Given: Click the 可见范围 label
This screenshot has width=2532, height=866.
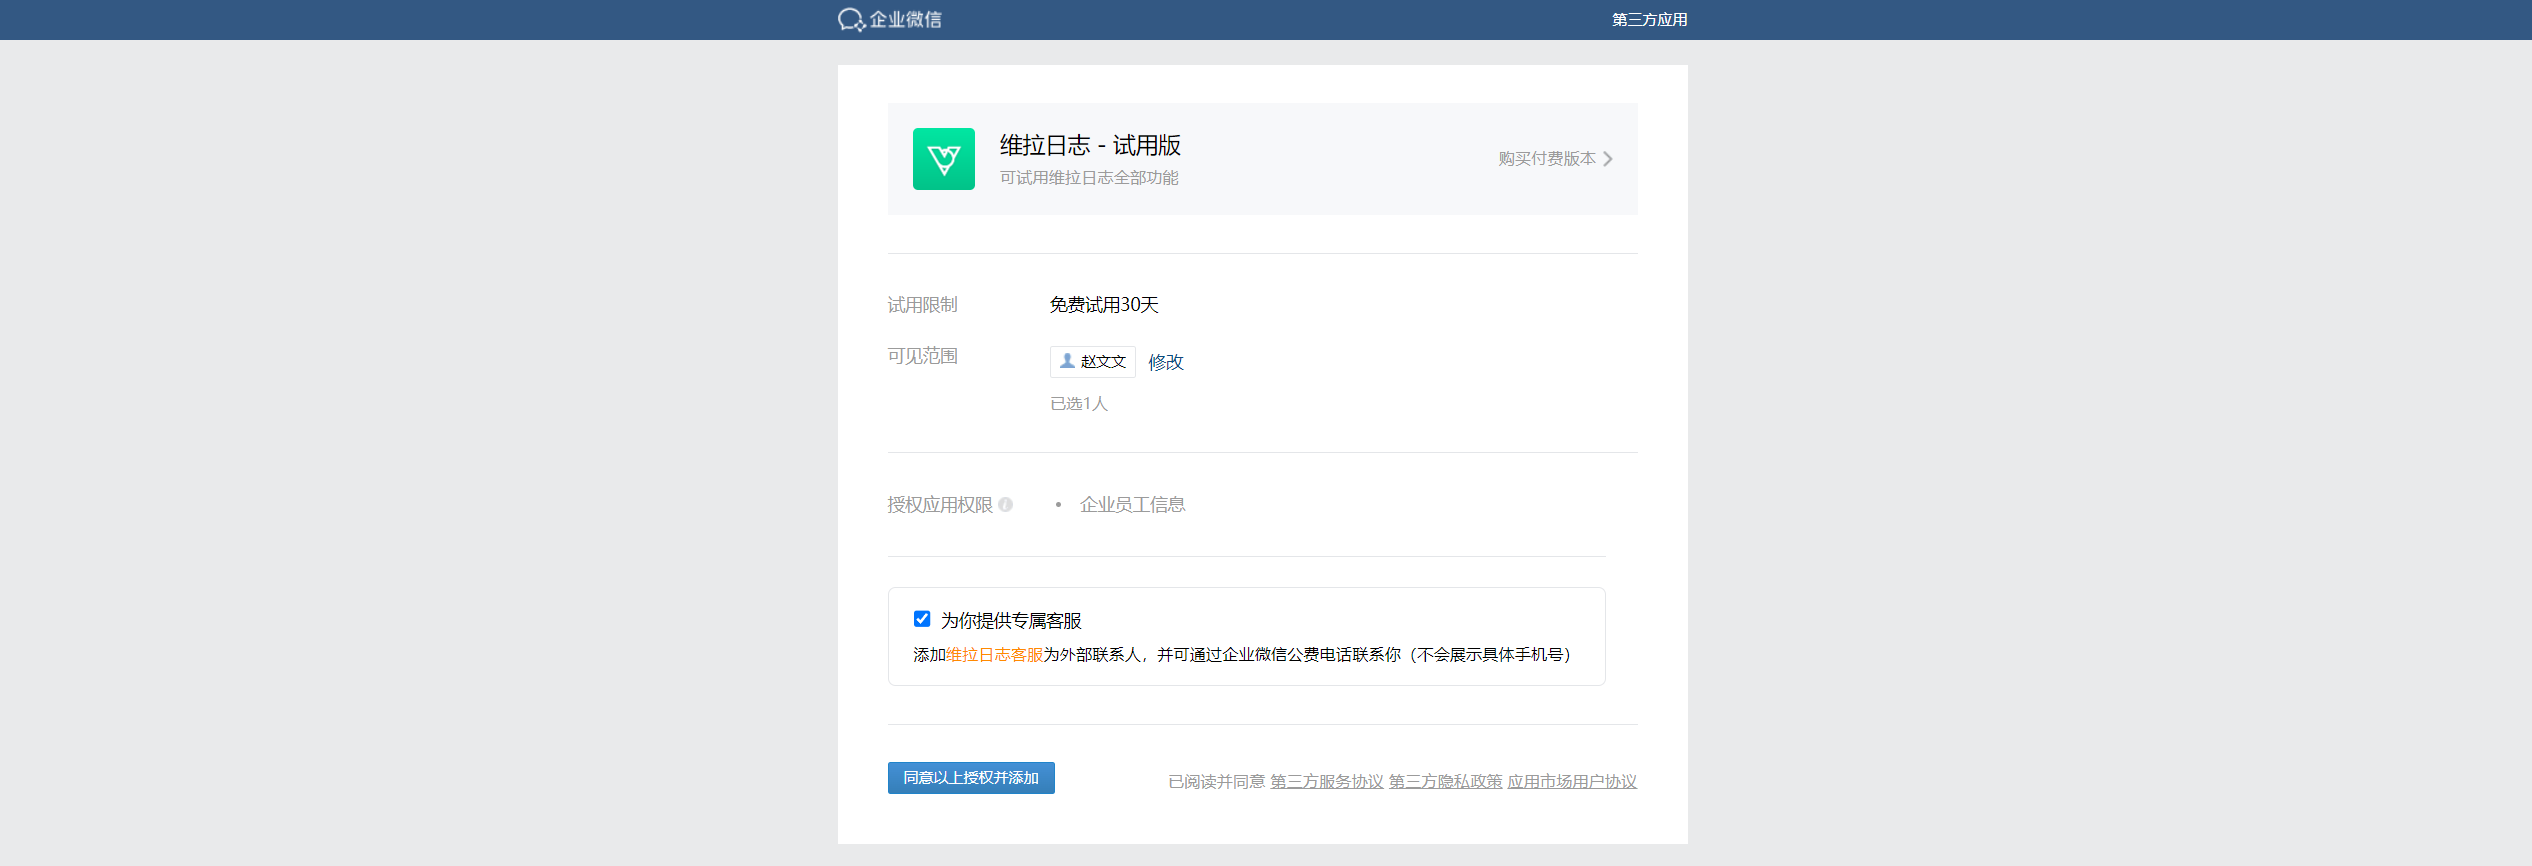Looking at the screenshot, I should 923,356.
